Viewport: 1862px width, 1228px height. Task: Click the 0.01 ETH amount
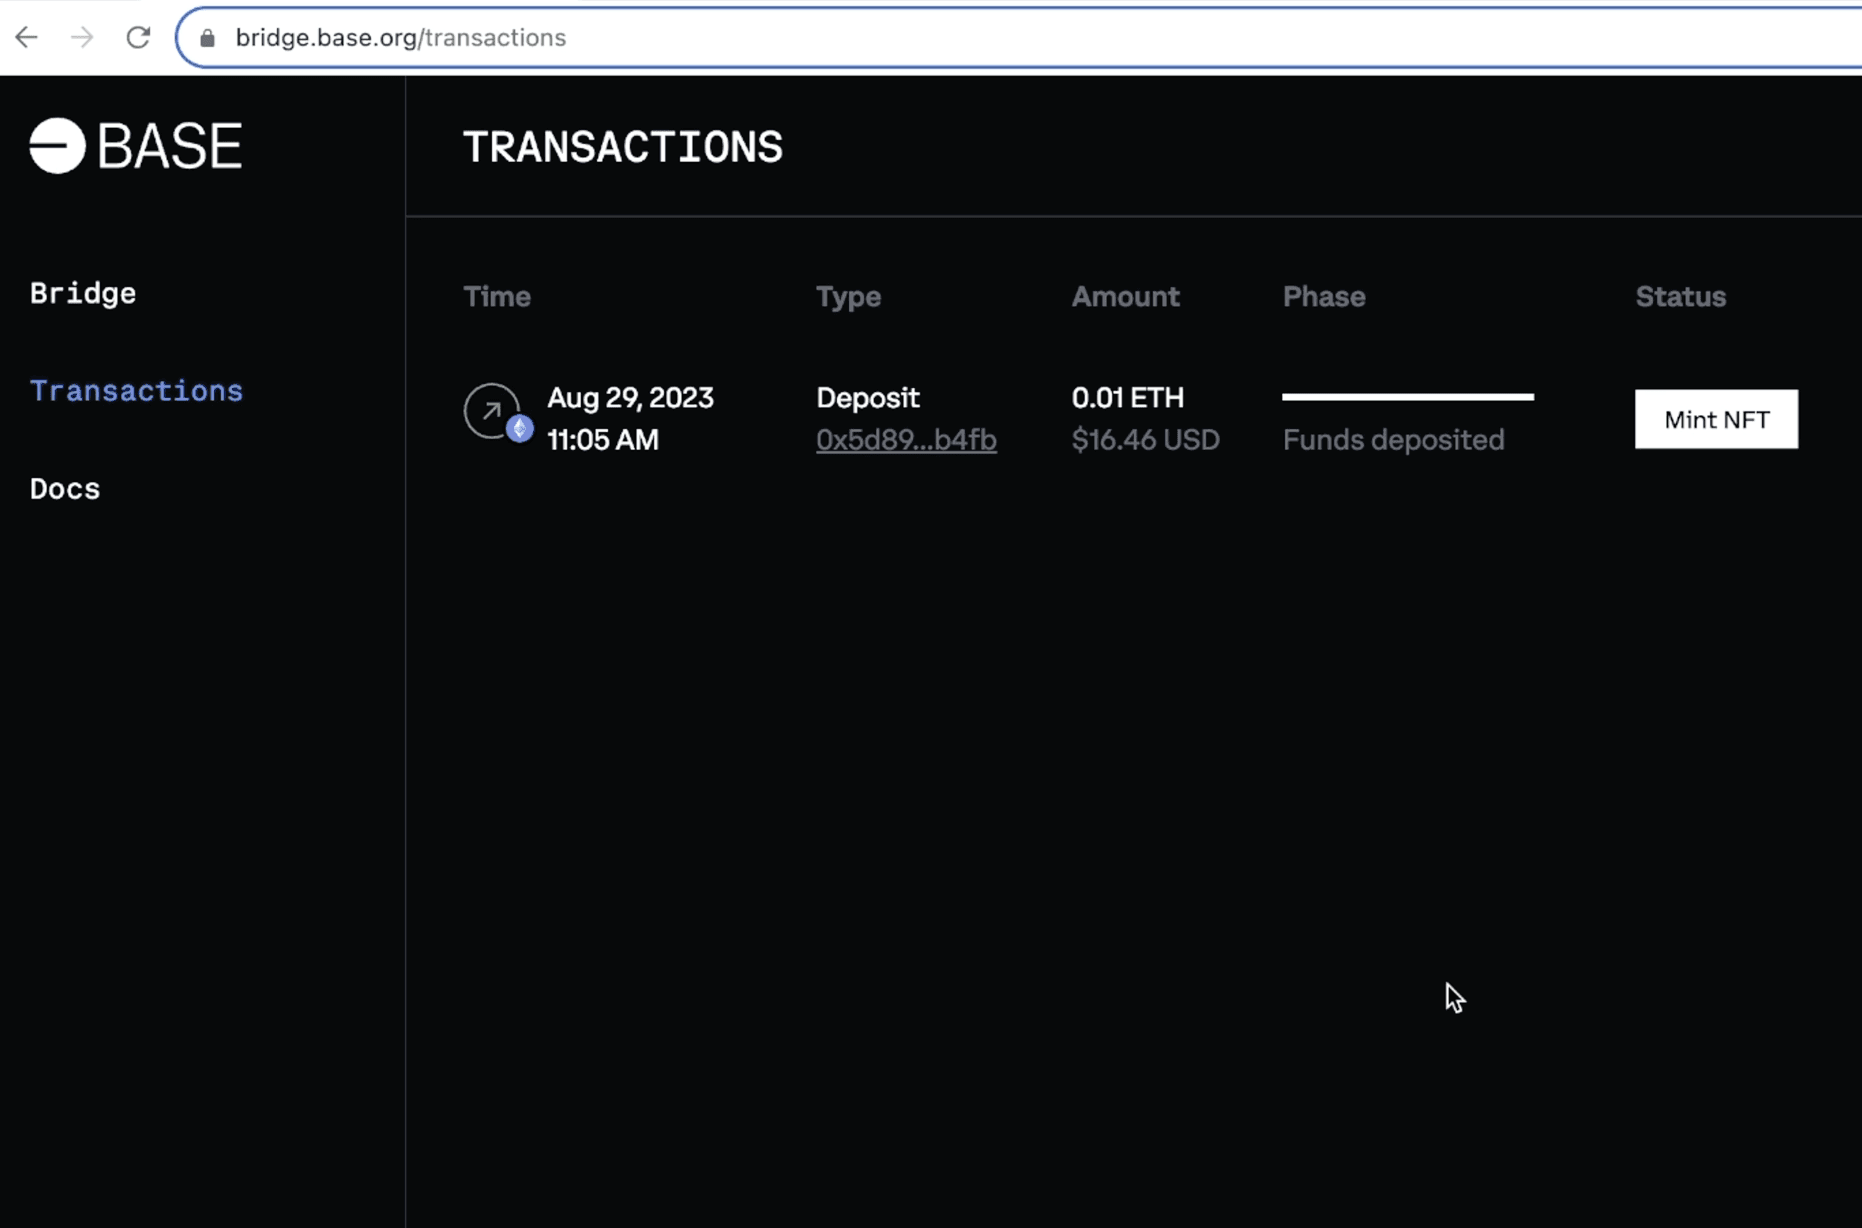pos(1128,398)
